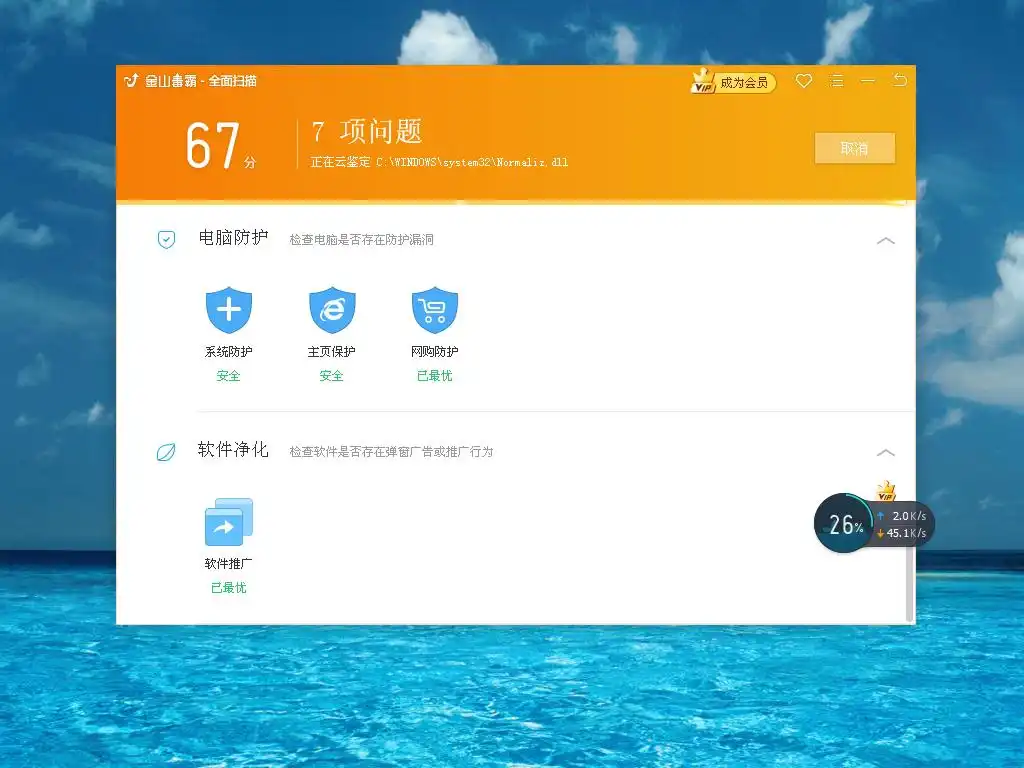Click the 67 分 score
This screenshot has height=768, width=1024.
[221, 146]
